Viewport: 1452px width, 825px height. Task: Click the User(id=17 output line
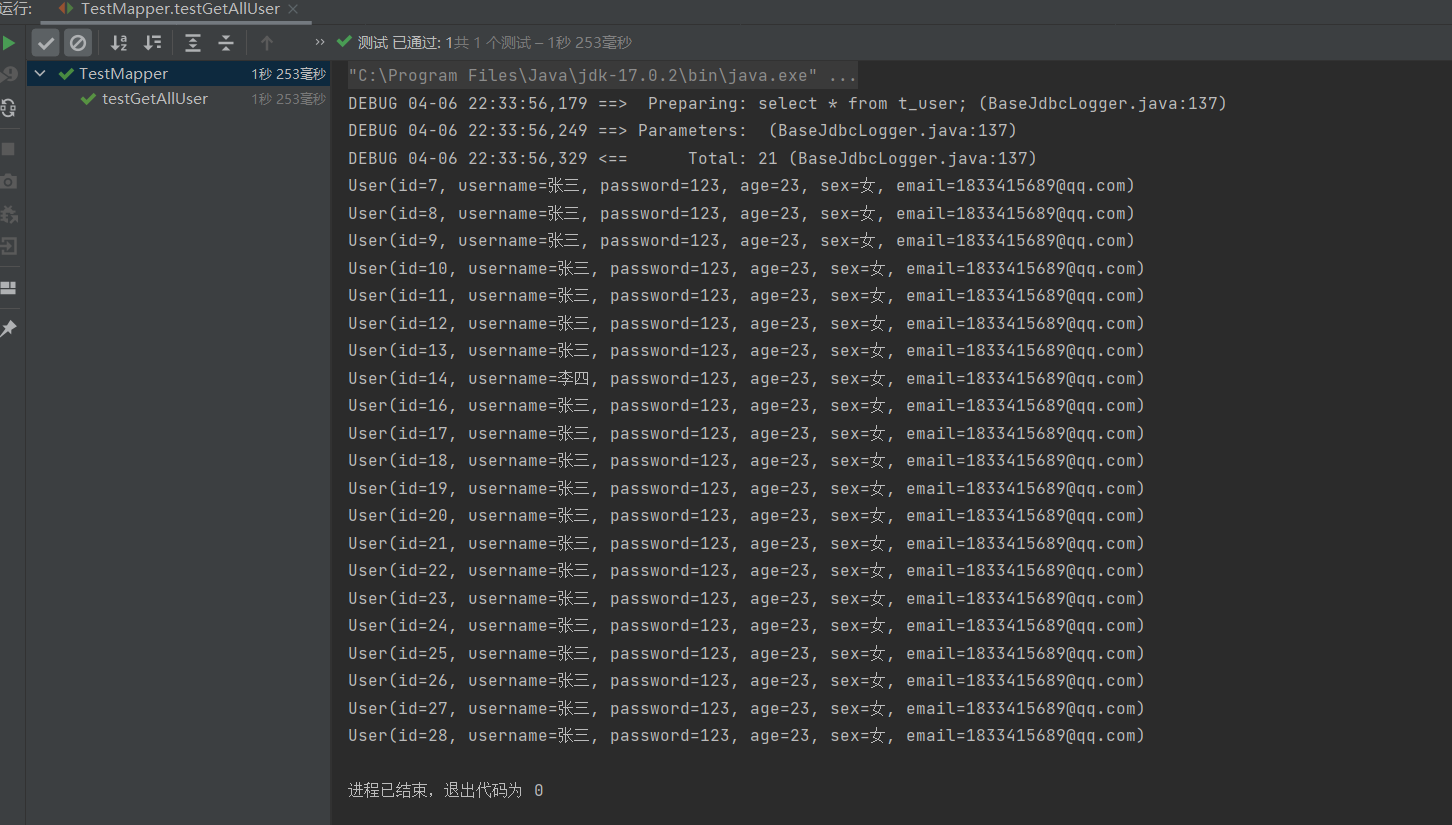pyautogui.click(x=747, y=434)
